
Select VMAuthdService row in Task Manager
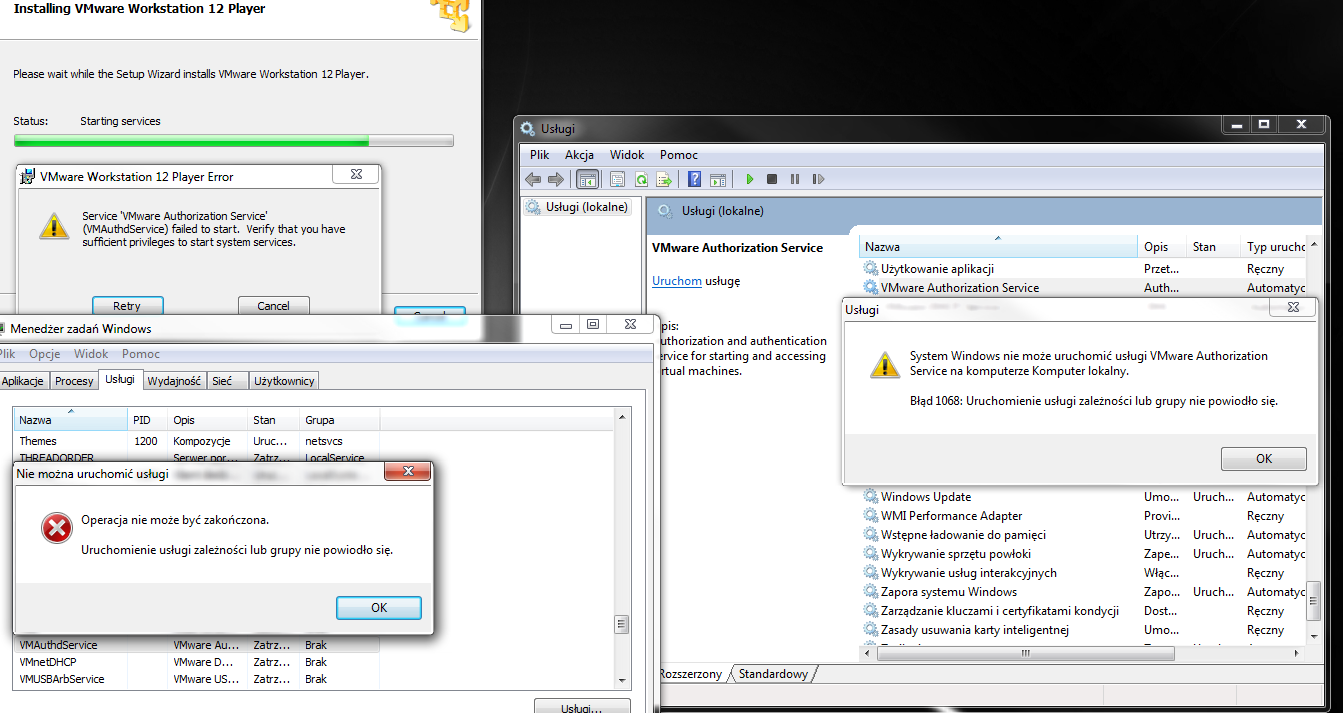197,645
